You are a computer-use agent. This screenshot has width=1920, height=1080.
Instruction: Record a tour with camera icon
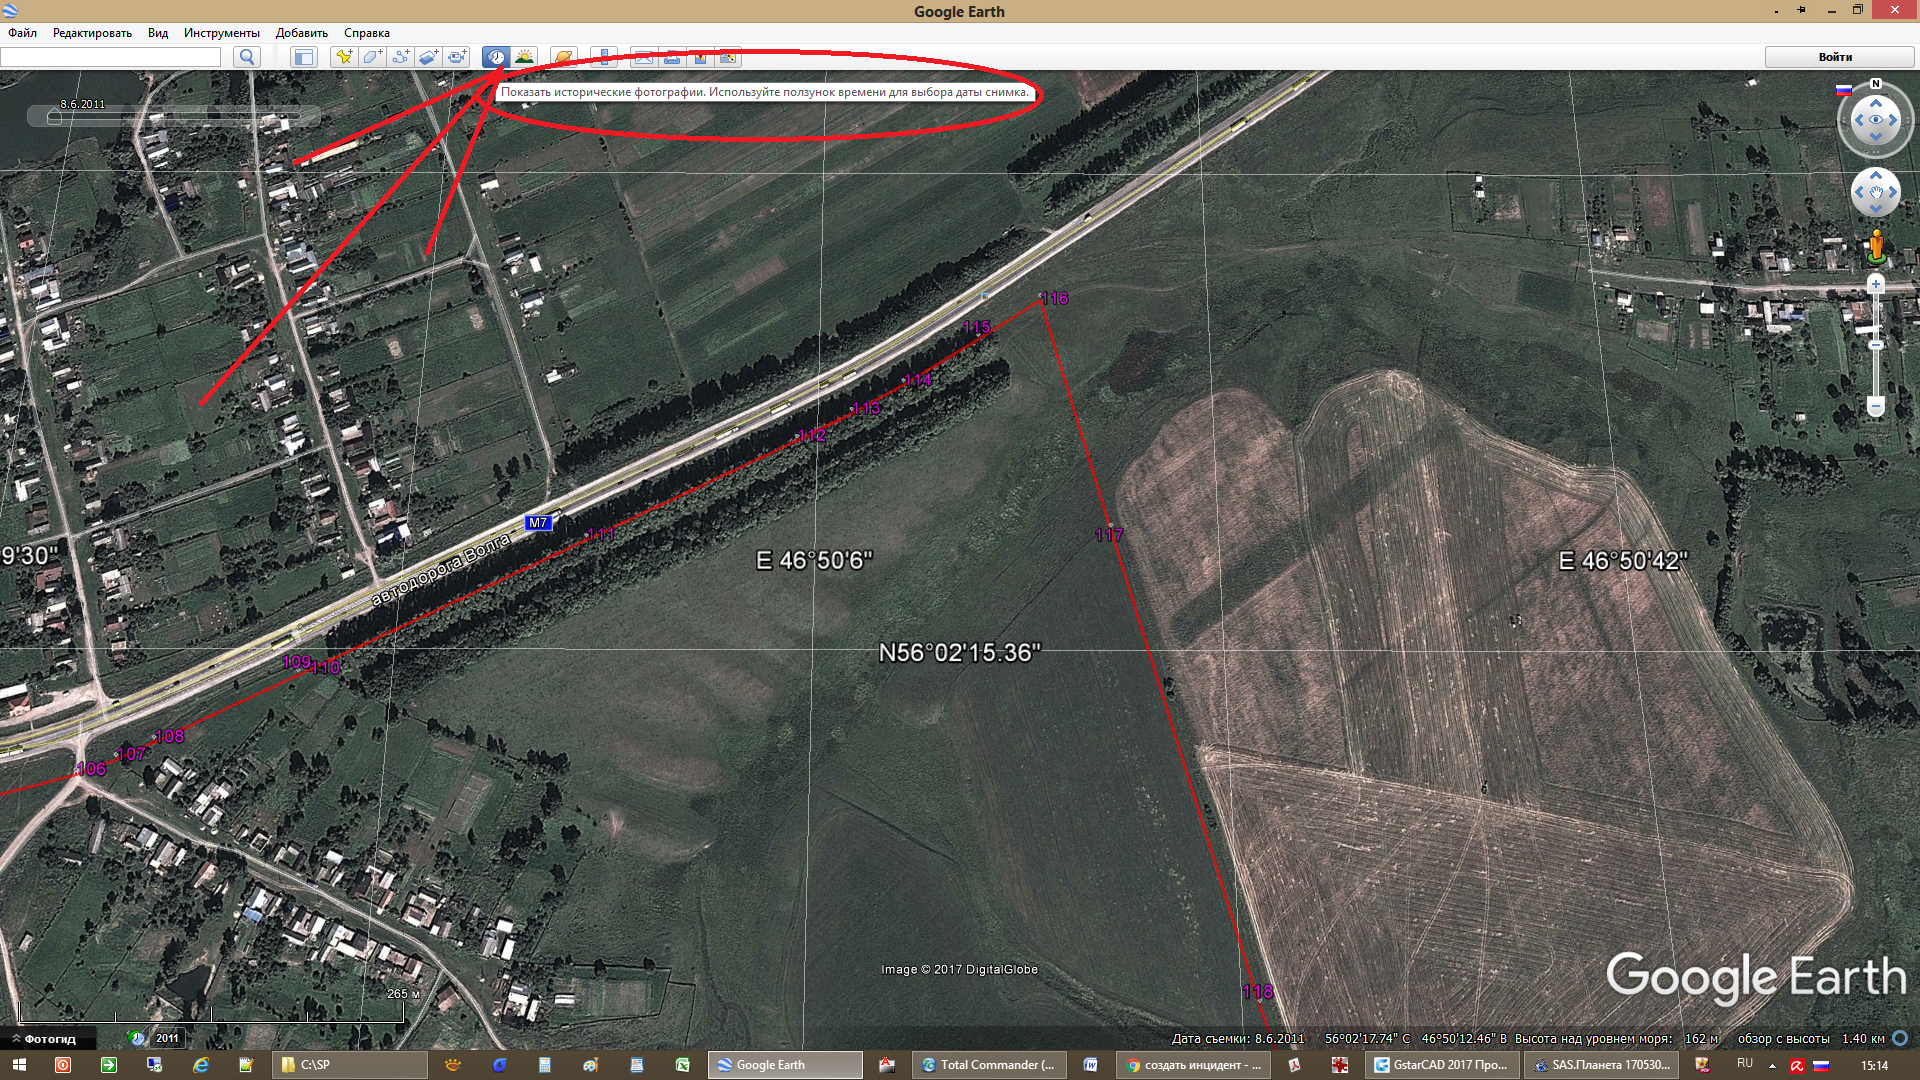coord(457,57)
